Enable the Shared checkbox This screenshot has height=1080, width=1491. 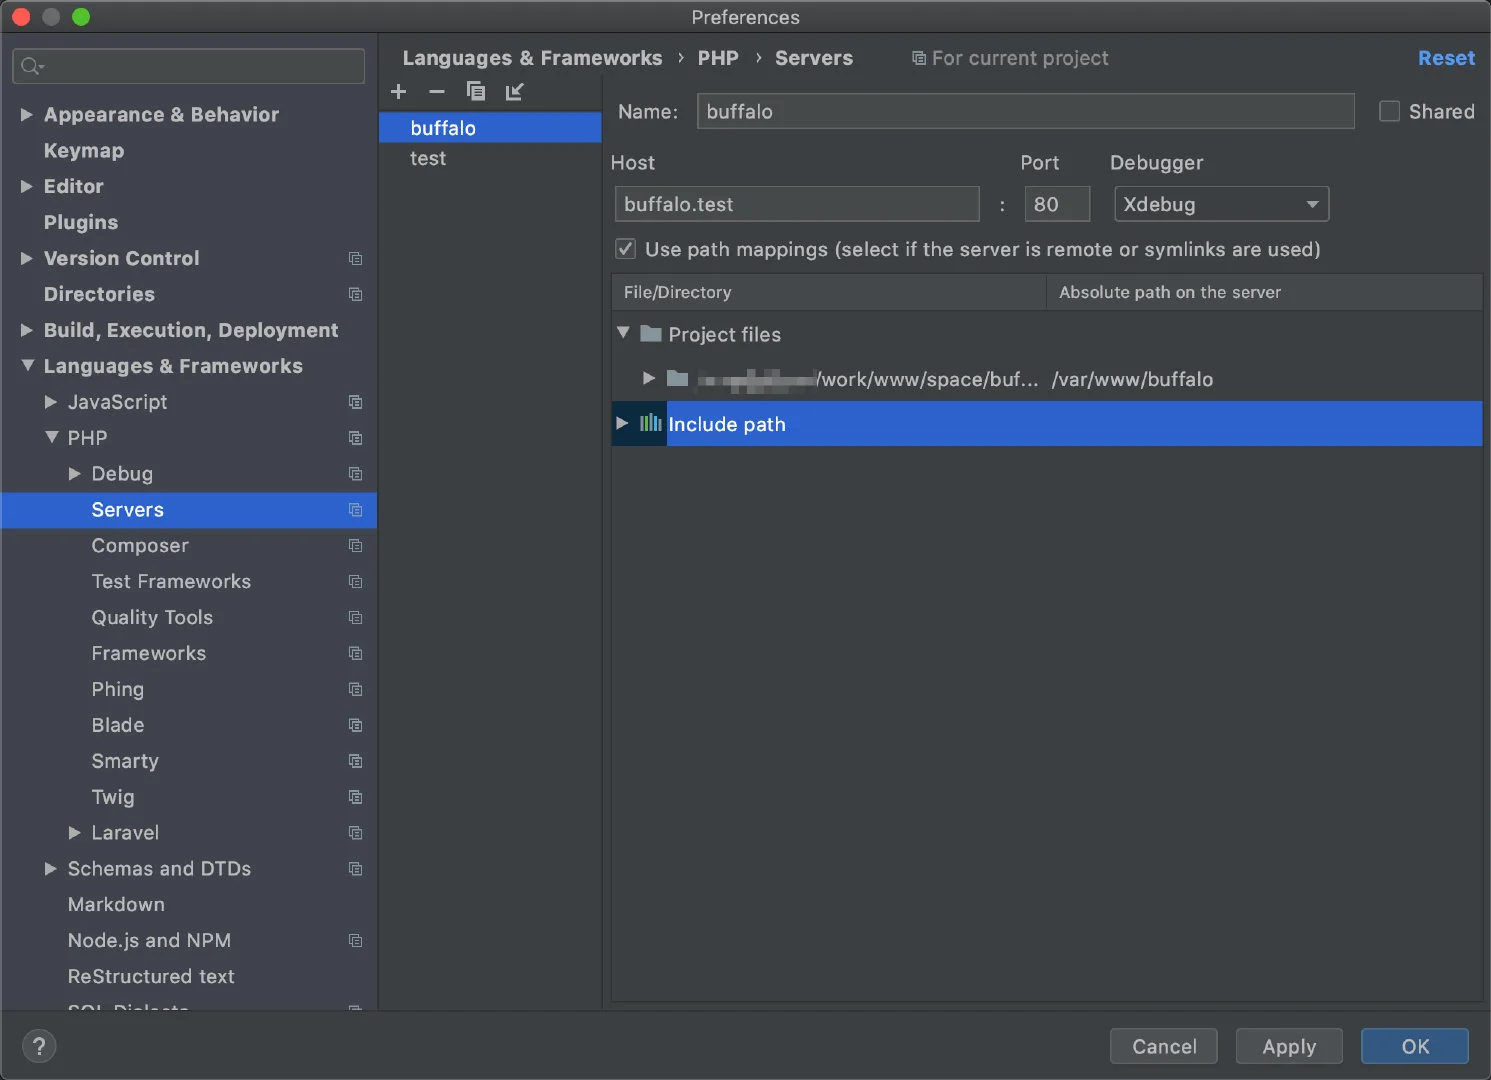pyautogui.click(x=1389, y=112)
